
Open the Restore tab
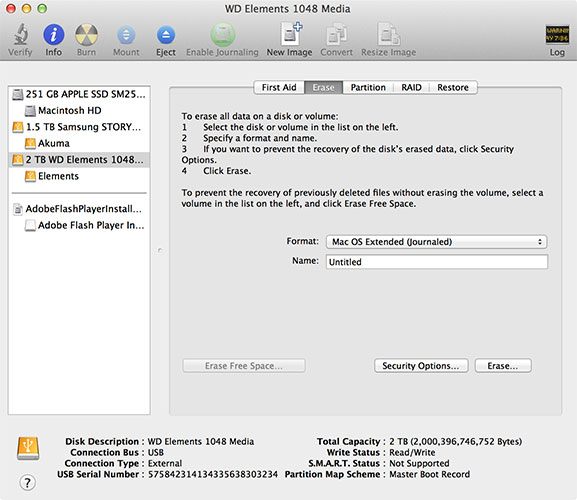click(x=453, y=88)
